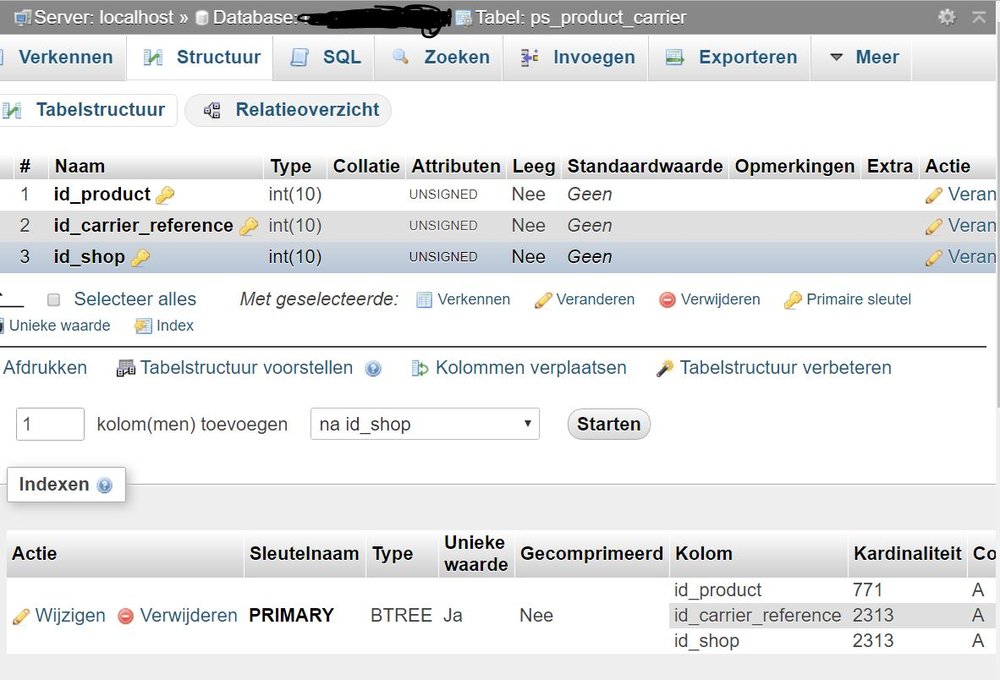Screen dimensions: 1000x680
Task: Click the Afdrukken link
Action: [45, 368]
